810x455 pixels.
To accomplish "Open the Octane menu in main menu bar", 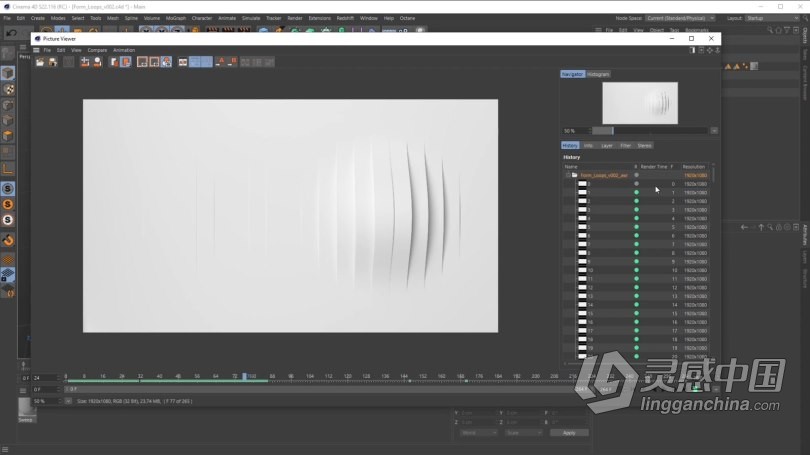I will click(407, 18).
